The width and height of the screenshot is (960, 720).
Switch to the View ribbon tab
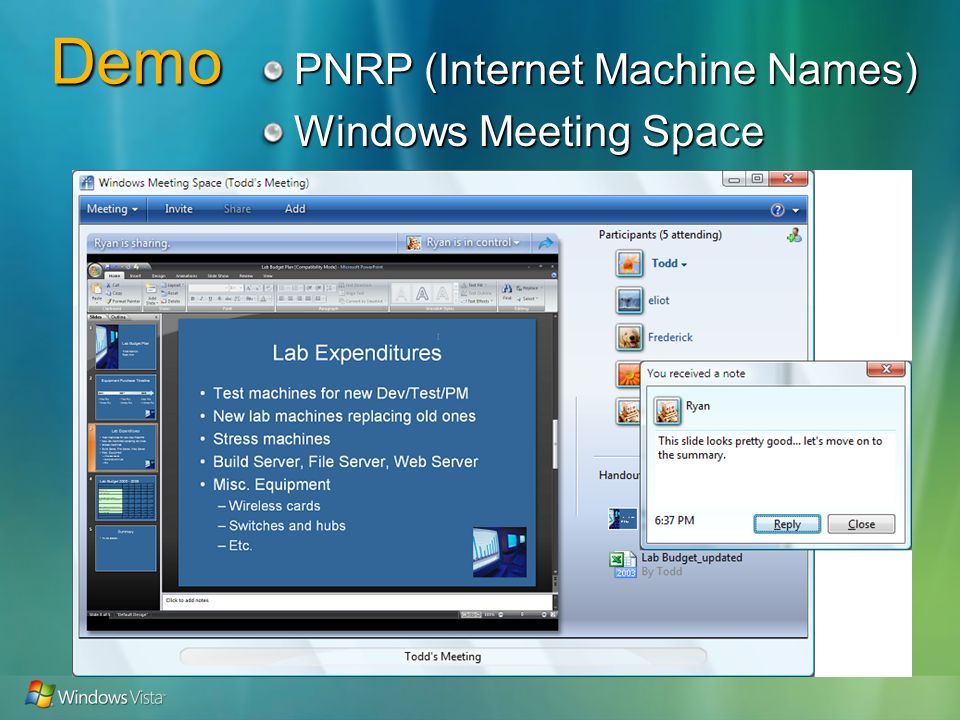coord(268,276)
